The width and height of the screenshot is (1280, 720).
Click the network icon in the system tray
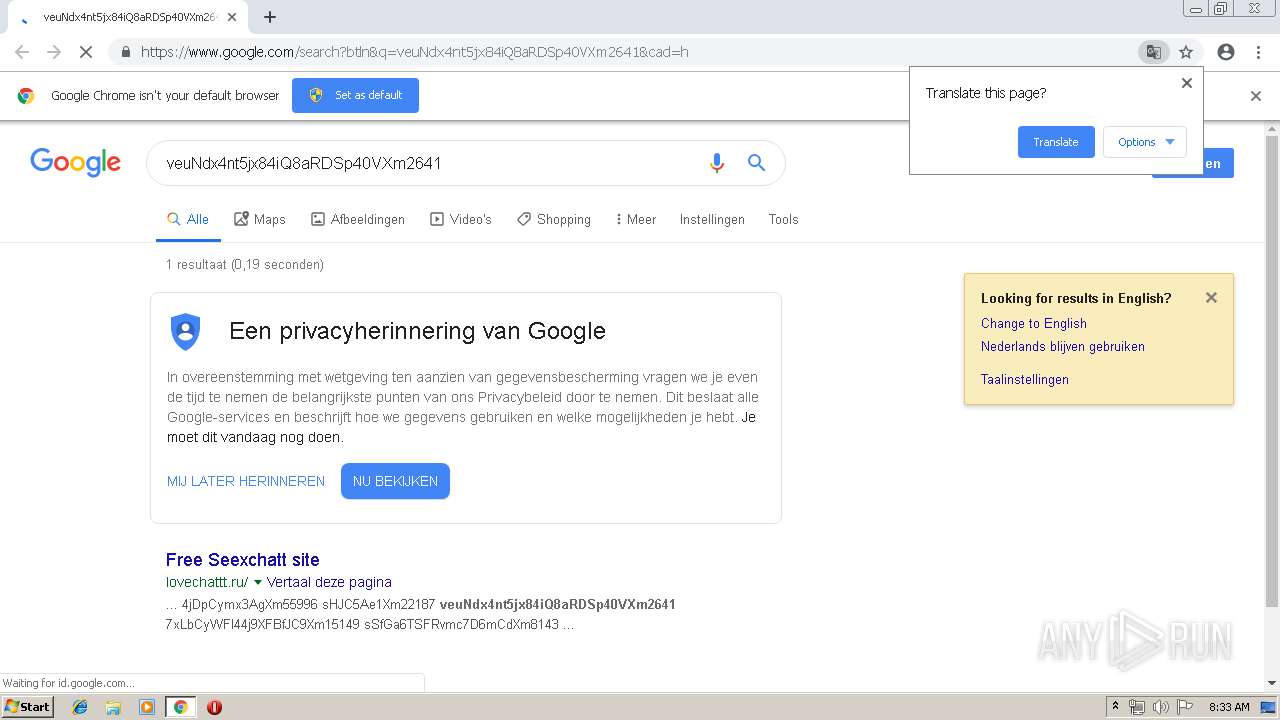click(x=1137, y=707)
